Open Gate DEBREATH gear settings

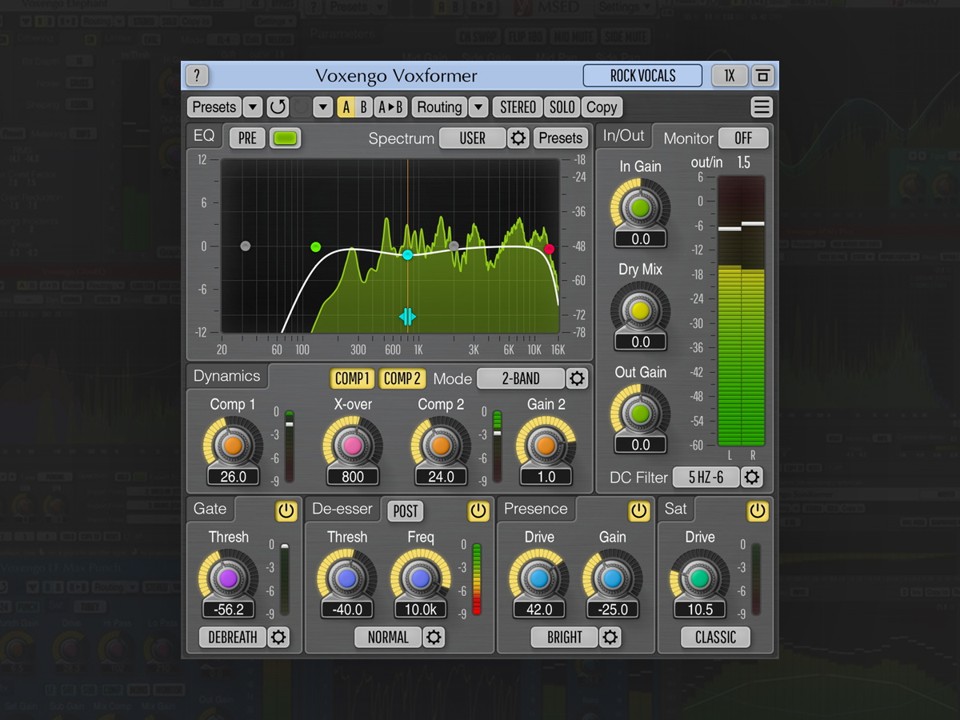278,637
